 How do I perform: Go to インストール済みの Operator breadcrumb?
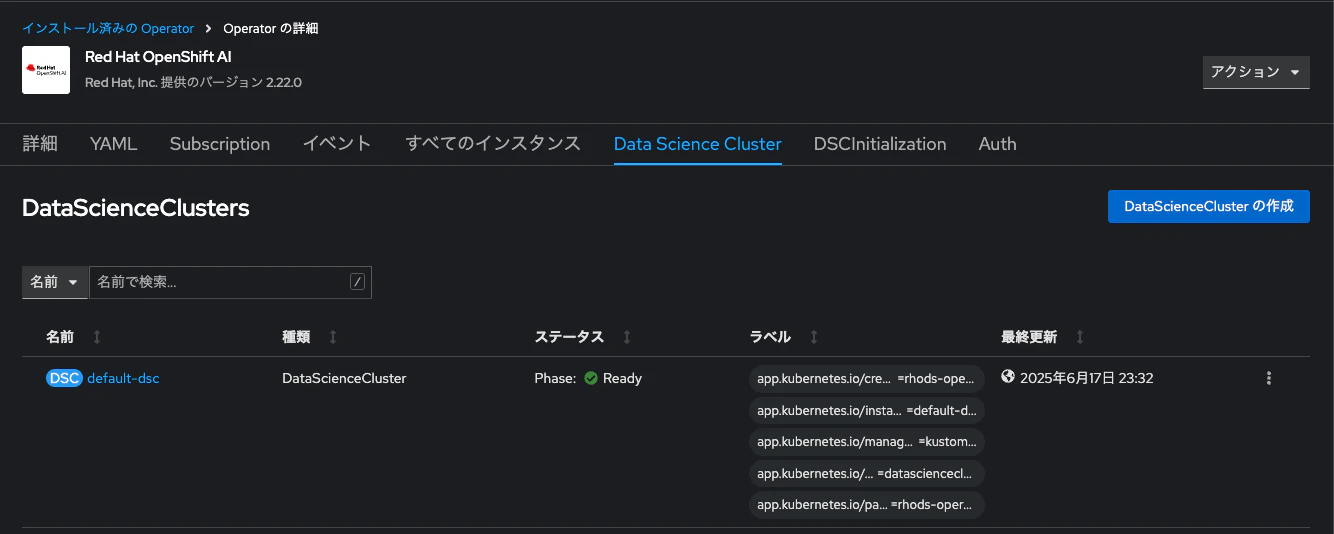(x=108, y=28)
